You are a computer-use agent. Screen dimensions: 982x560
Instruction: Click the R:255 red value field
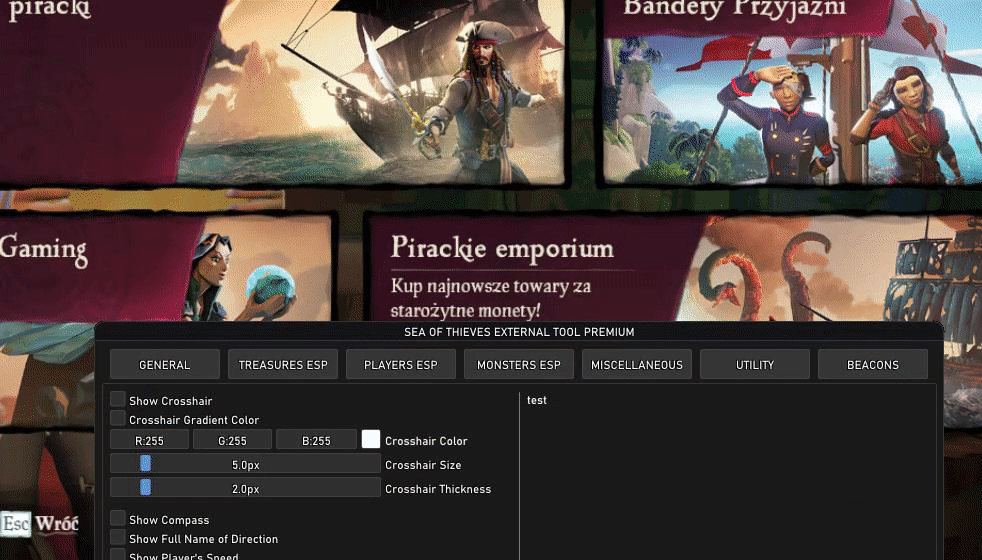149,440
